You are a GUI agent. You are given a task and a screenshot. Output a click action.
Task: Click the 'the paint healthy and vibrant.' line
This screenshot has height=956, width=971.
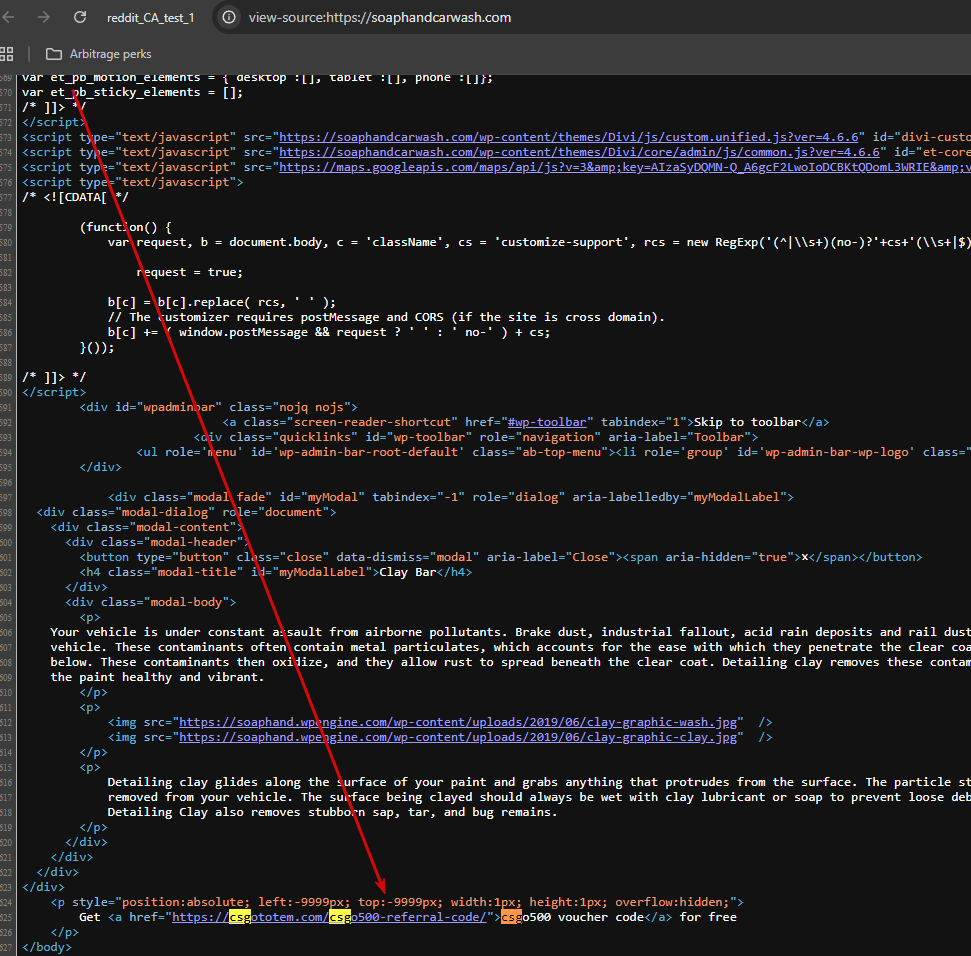point(157,677)
